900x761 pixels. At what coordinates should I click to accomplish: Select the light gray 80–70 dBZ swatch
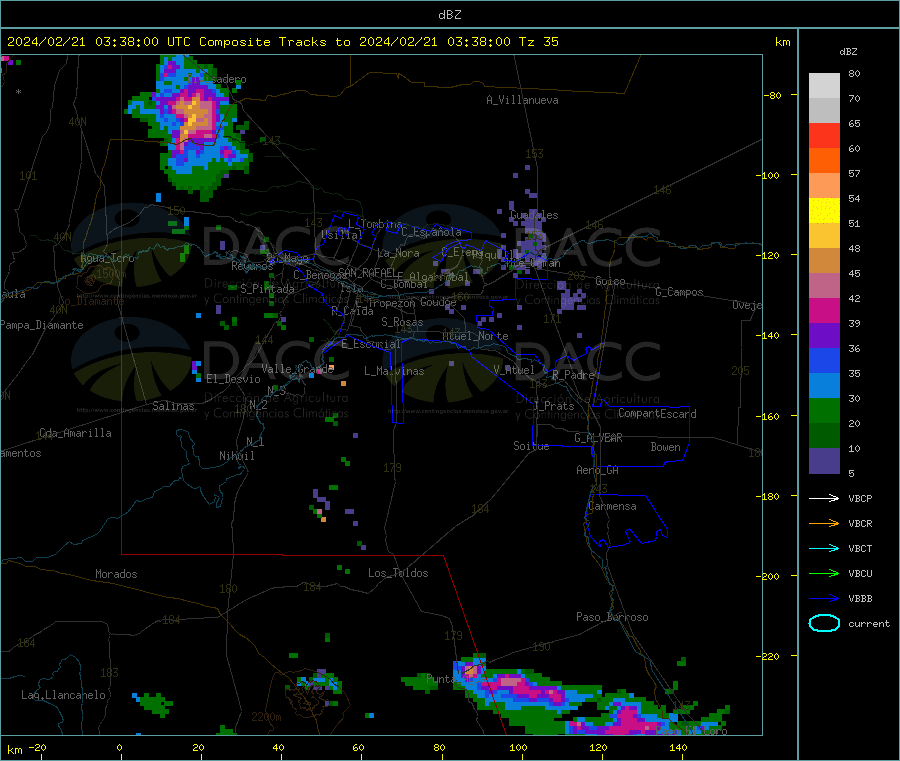pos(824,86)
